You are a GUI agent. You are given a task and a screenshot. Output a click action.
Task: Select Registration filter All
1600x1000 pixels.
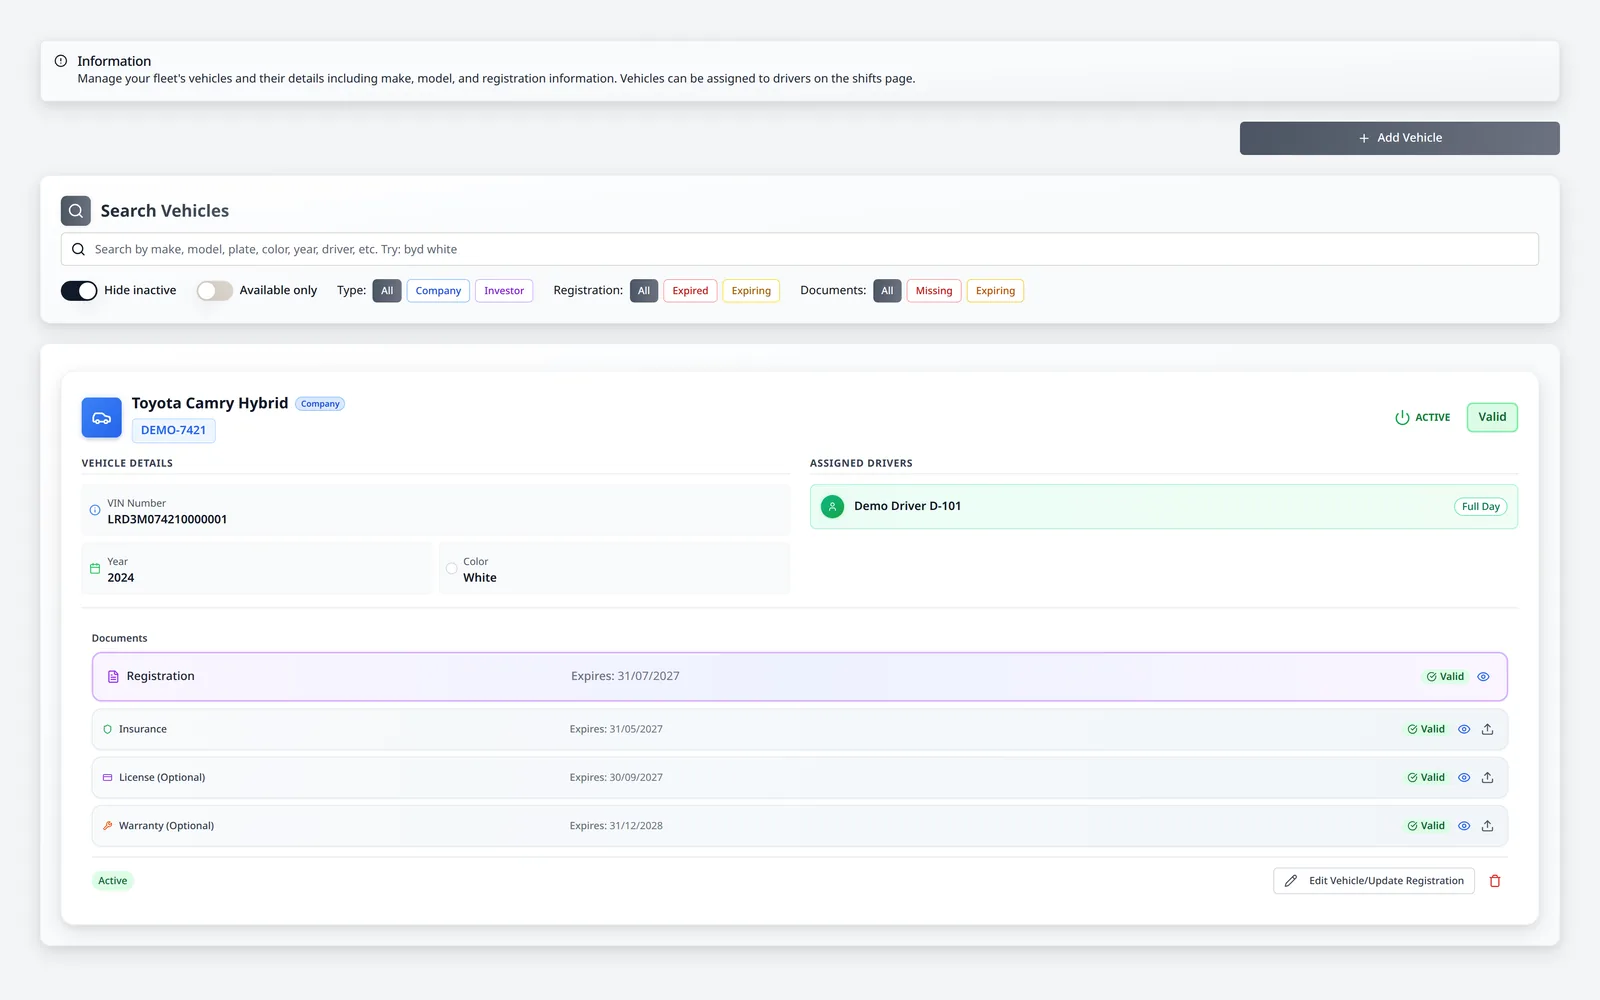(x=644, y=291)
